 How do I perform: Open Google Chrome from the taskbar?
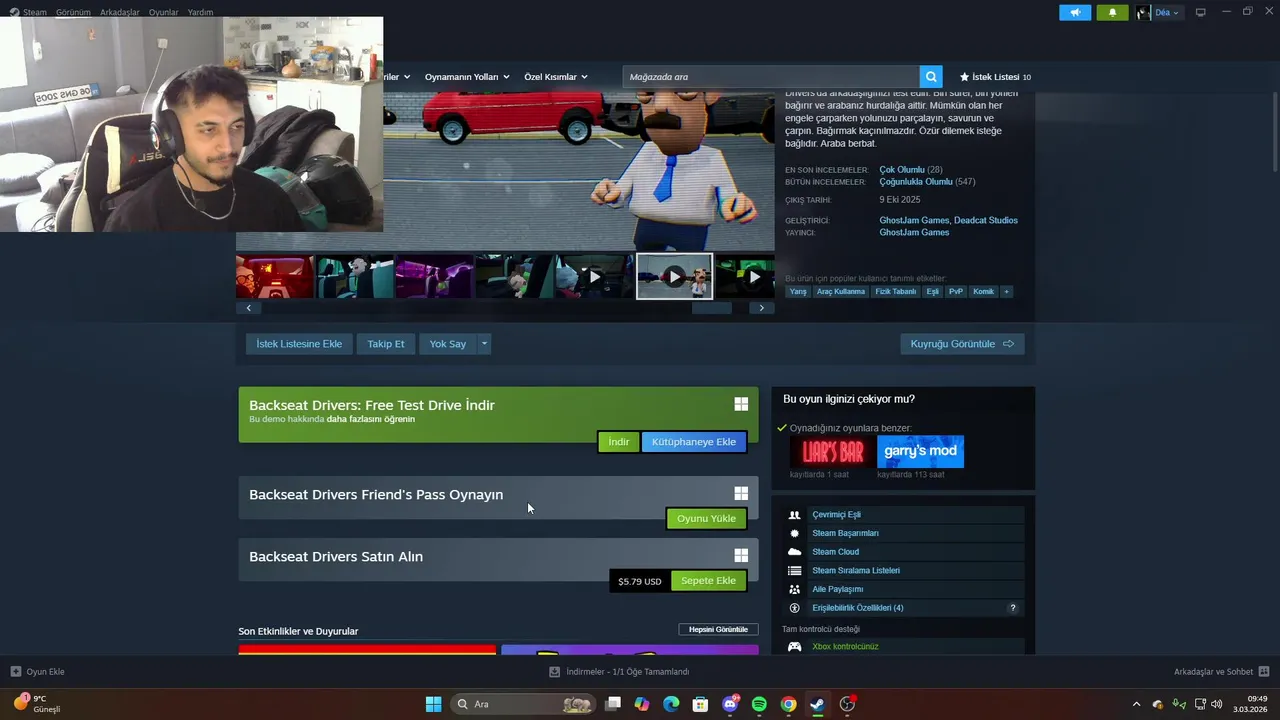pos(788,704)
